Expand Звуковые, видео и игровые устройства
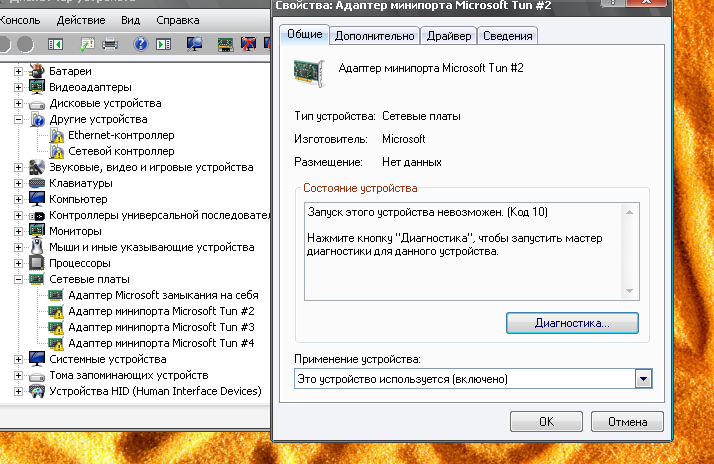Image resolution: width=714 pixels, height=464 pixels. pos(18,168)
